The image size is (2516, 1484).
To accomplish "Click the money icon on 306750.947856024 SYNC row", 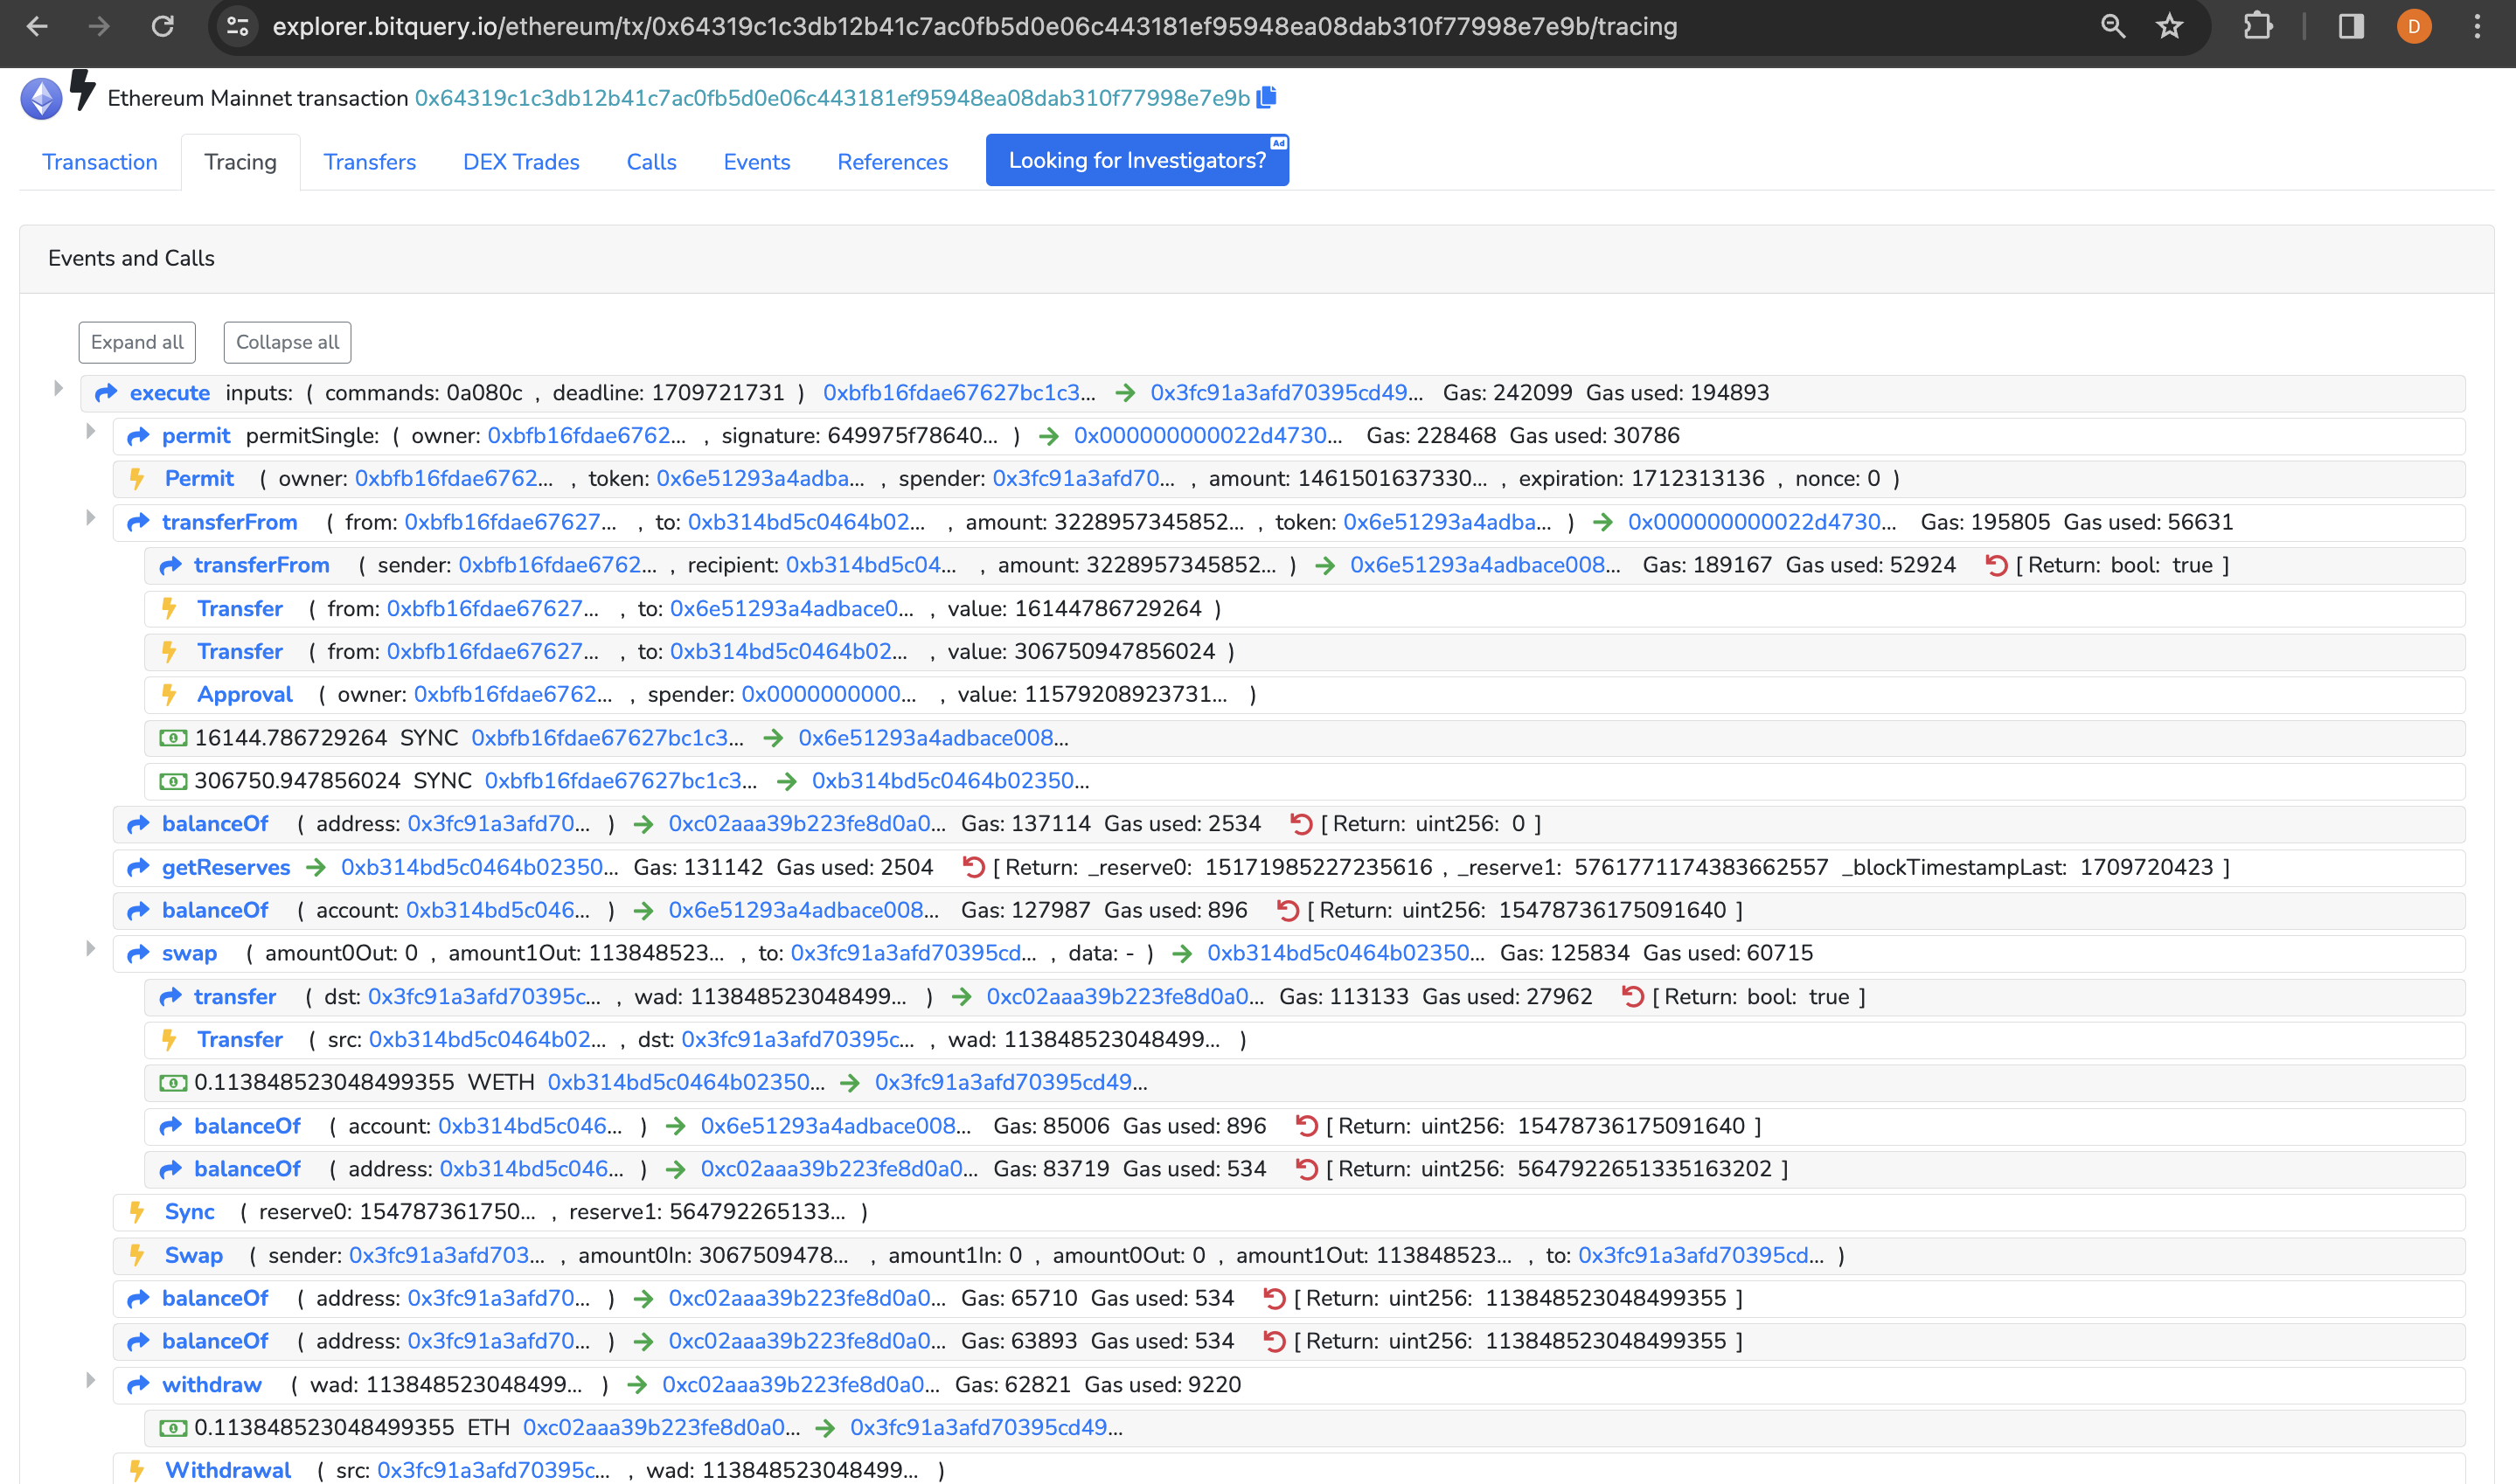I will click(x=173, y=781).
